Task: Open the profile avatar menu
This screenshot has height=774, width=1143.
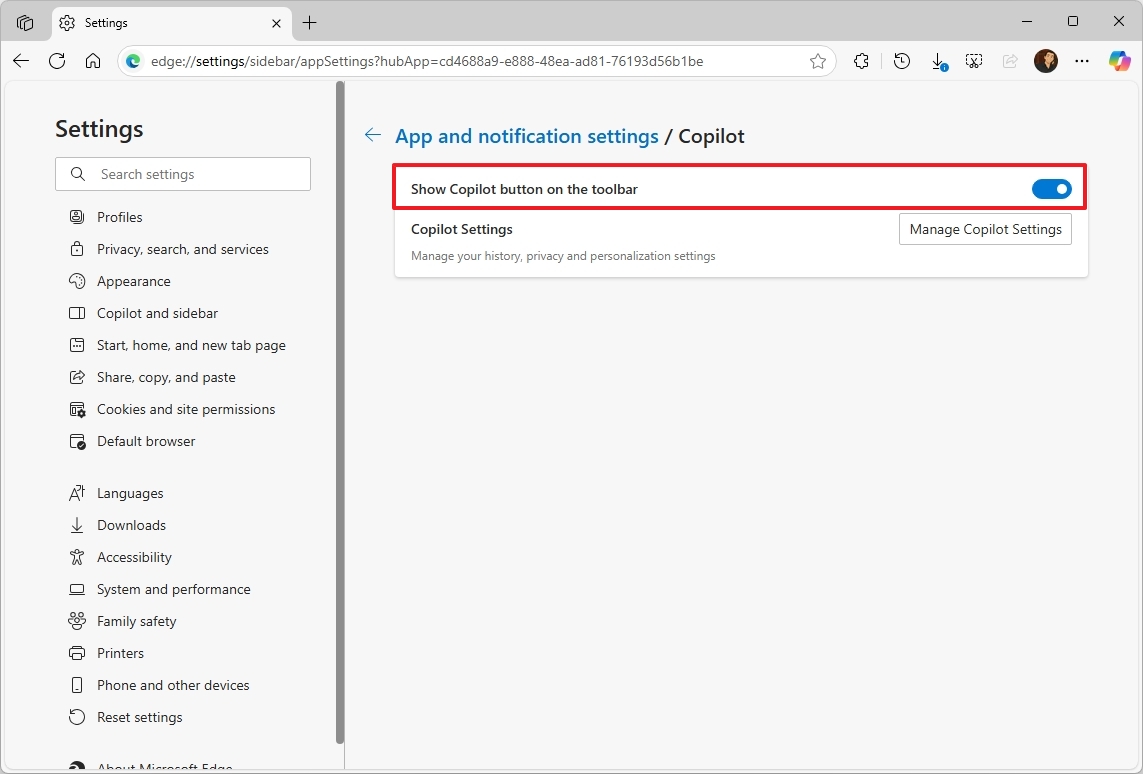Action: pyautogui.click(x=1046, y=61)
